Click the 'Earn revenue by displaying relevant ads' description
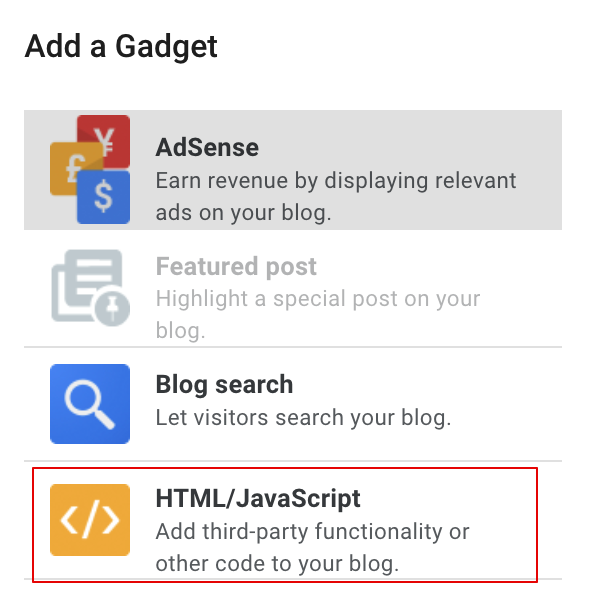Image resolution: width=592 pixels, height=592 pixels. tap(336, 196)
